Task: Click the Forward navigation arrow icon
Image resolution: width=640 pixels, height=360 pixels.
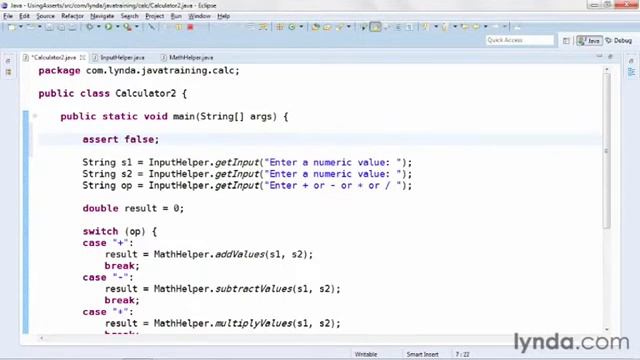Action: coord(495,27)
